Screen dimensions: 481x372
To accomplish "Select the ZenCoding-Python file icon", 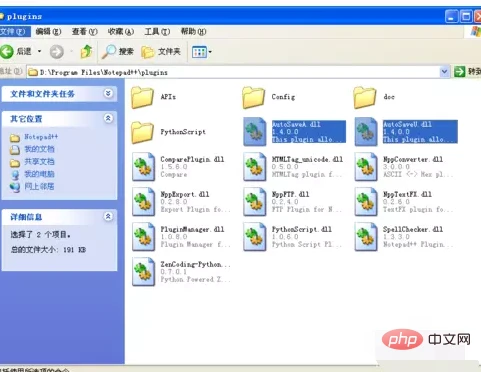I will click(144, 272).
